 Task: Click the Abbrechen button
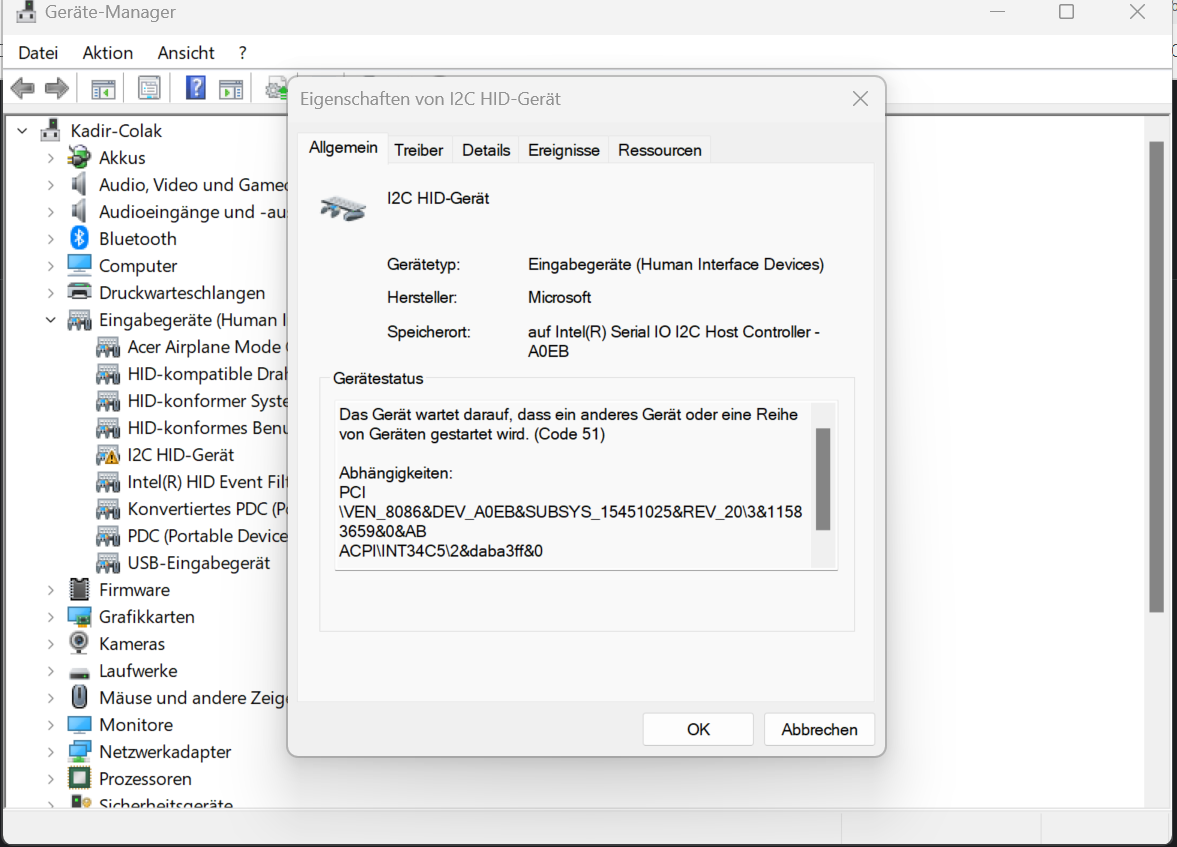click(x=819, y=729)
